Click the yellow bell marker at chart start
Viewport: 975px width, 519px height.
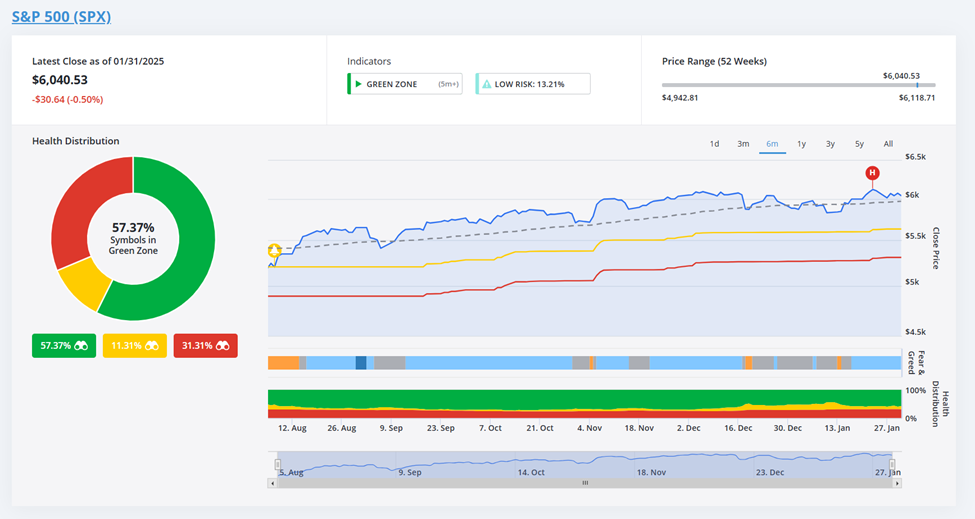tap(274, 250)
